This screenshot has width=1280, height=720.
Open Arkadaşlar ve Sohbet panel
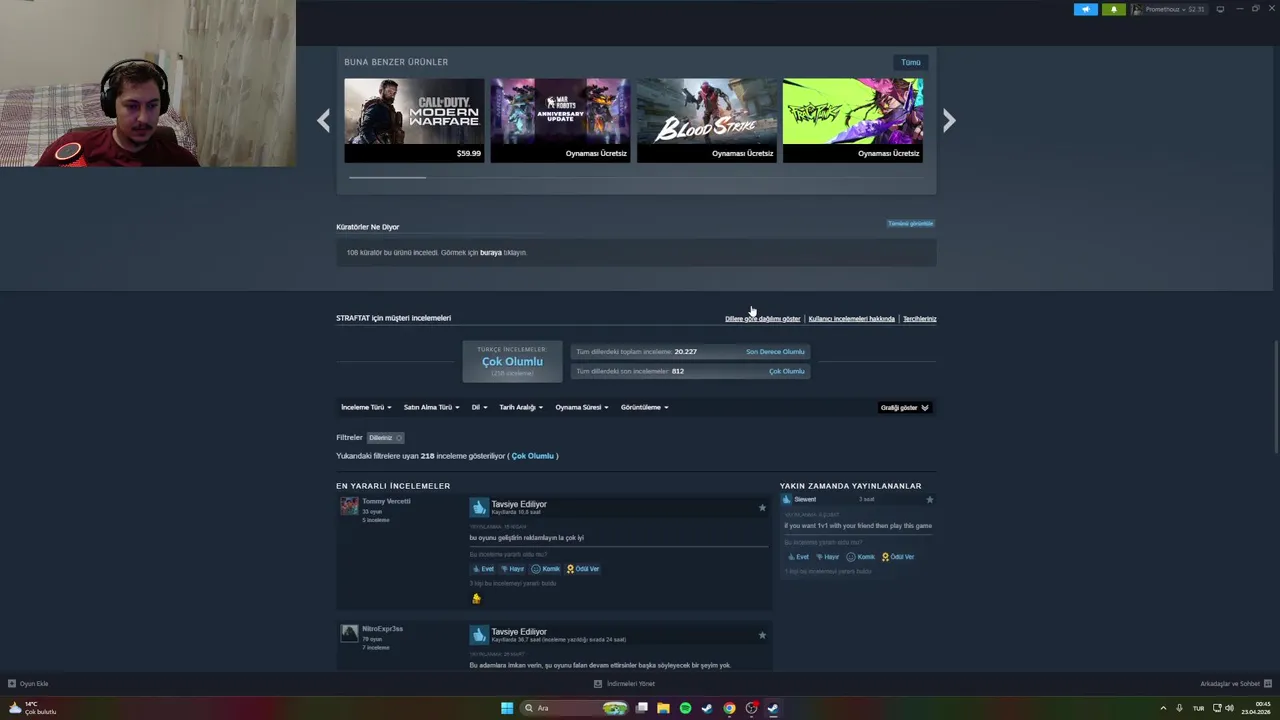pos(1236,684)
